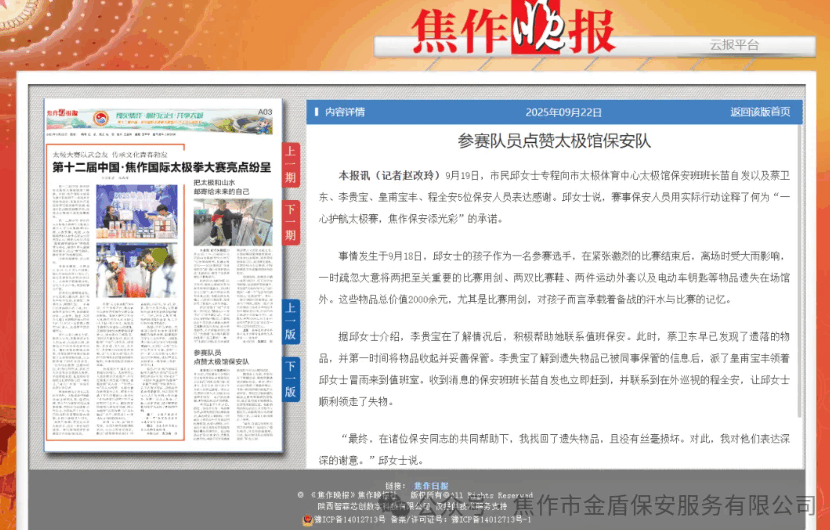Go to previous issue (上一期)

(290, 165)
